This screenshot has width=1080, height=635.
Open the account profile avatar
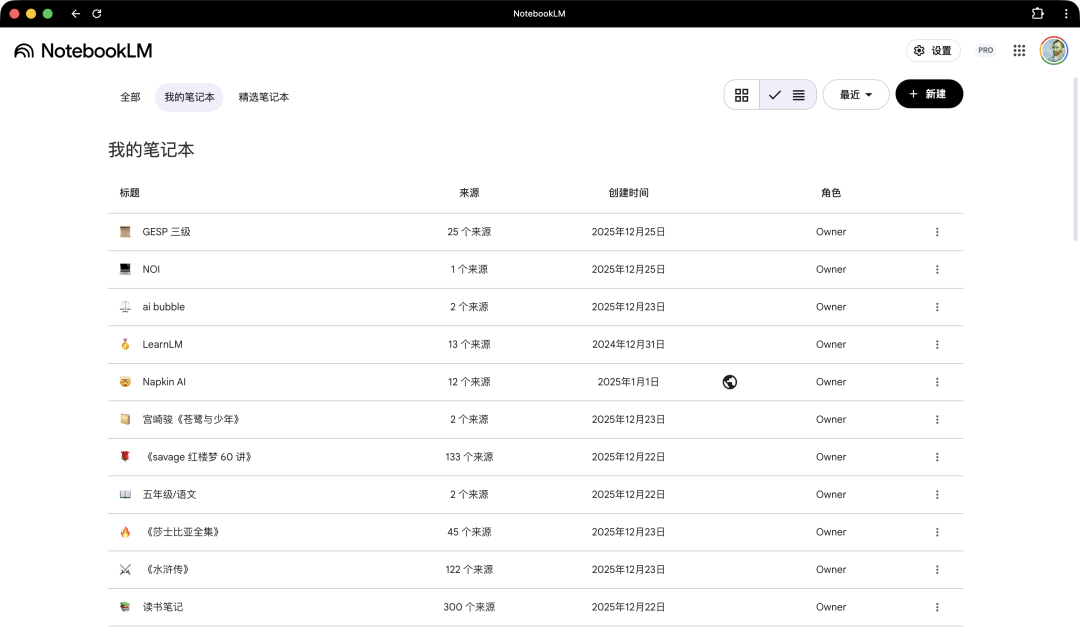pyautogui.click(x=1054, y=50)
